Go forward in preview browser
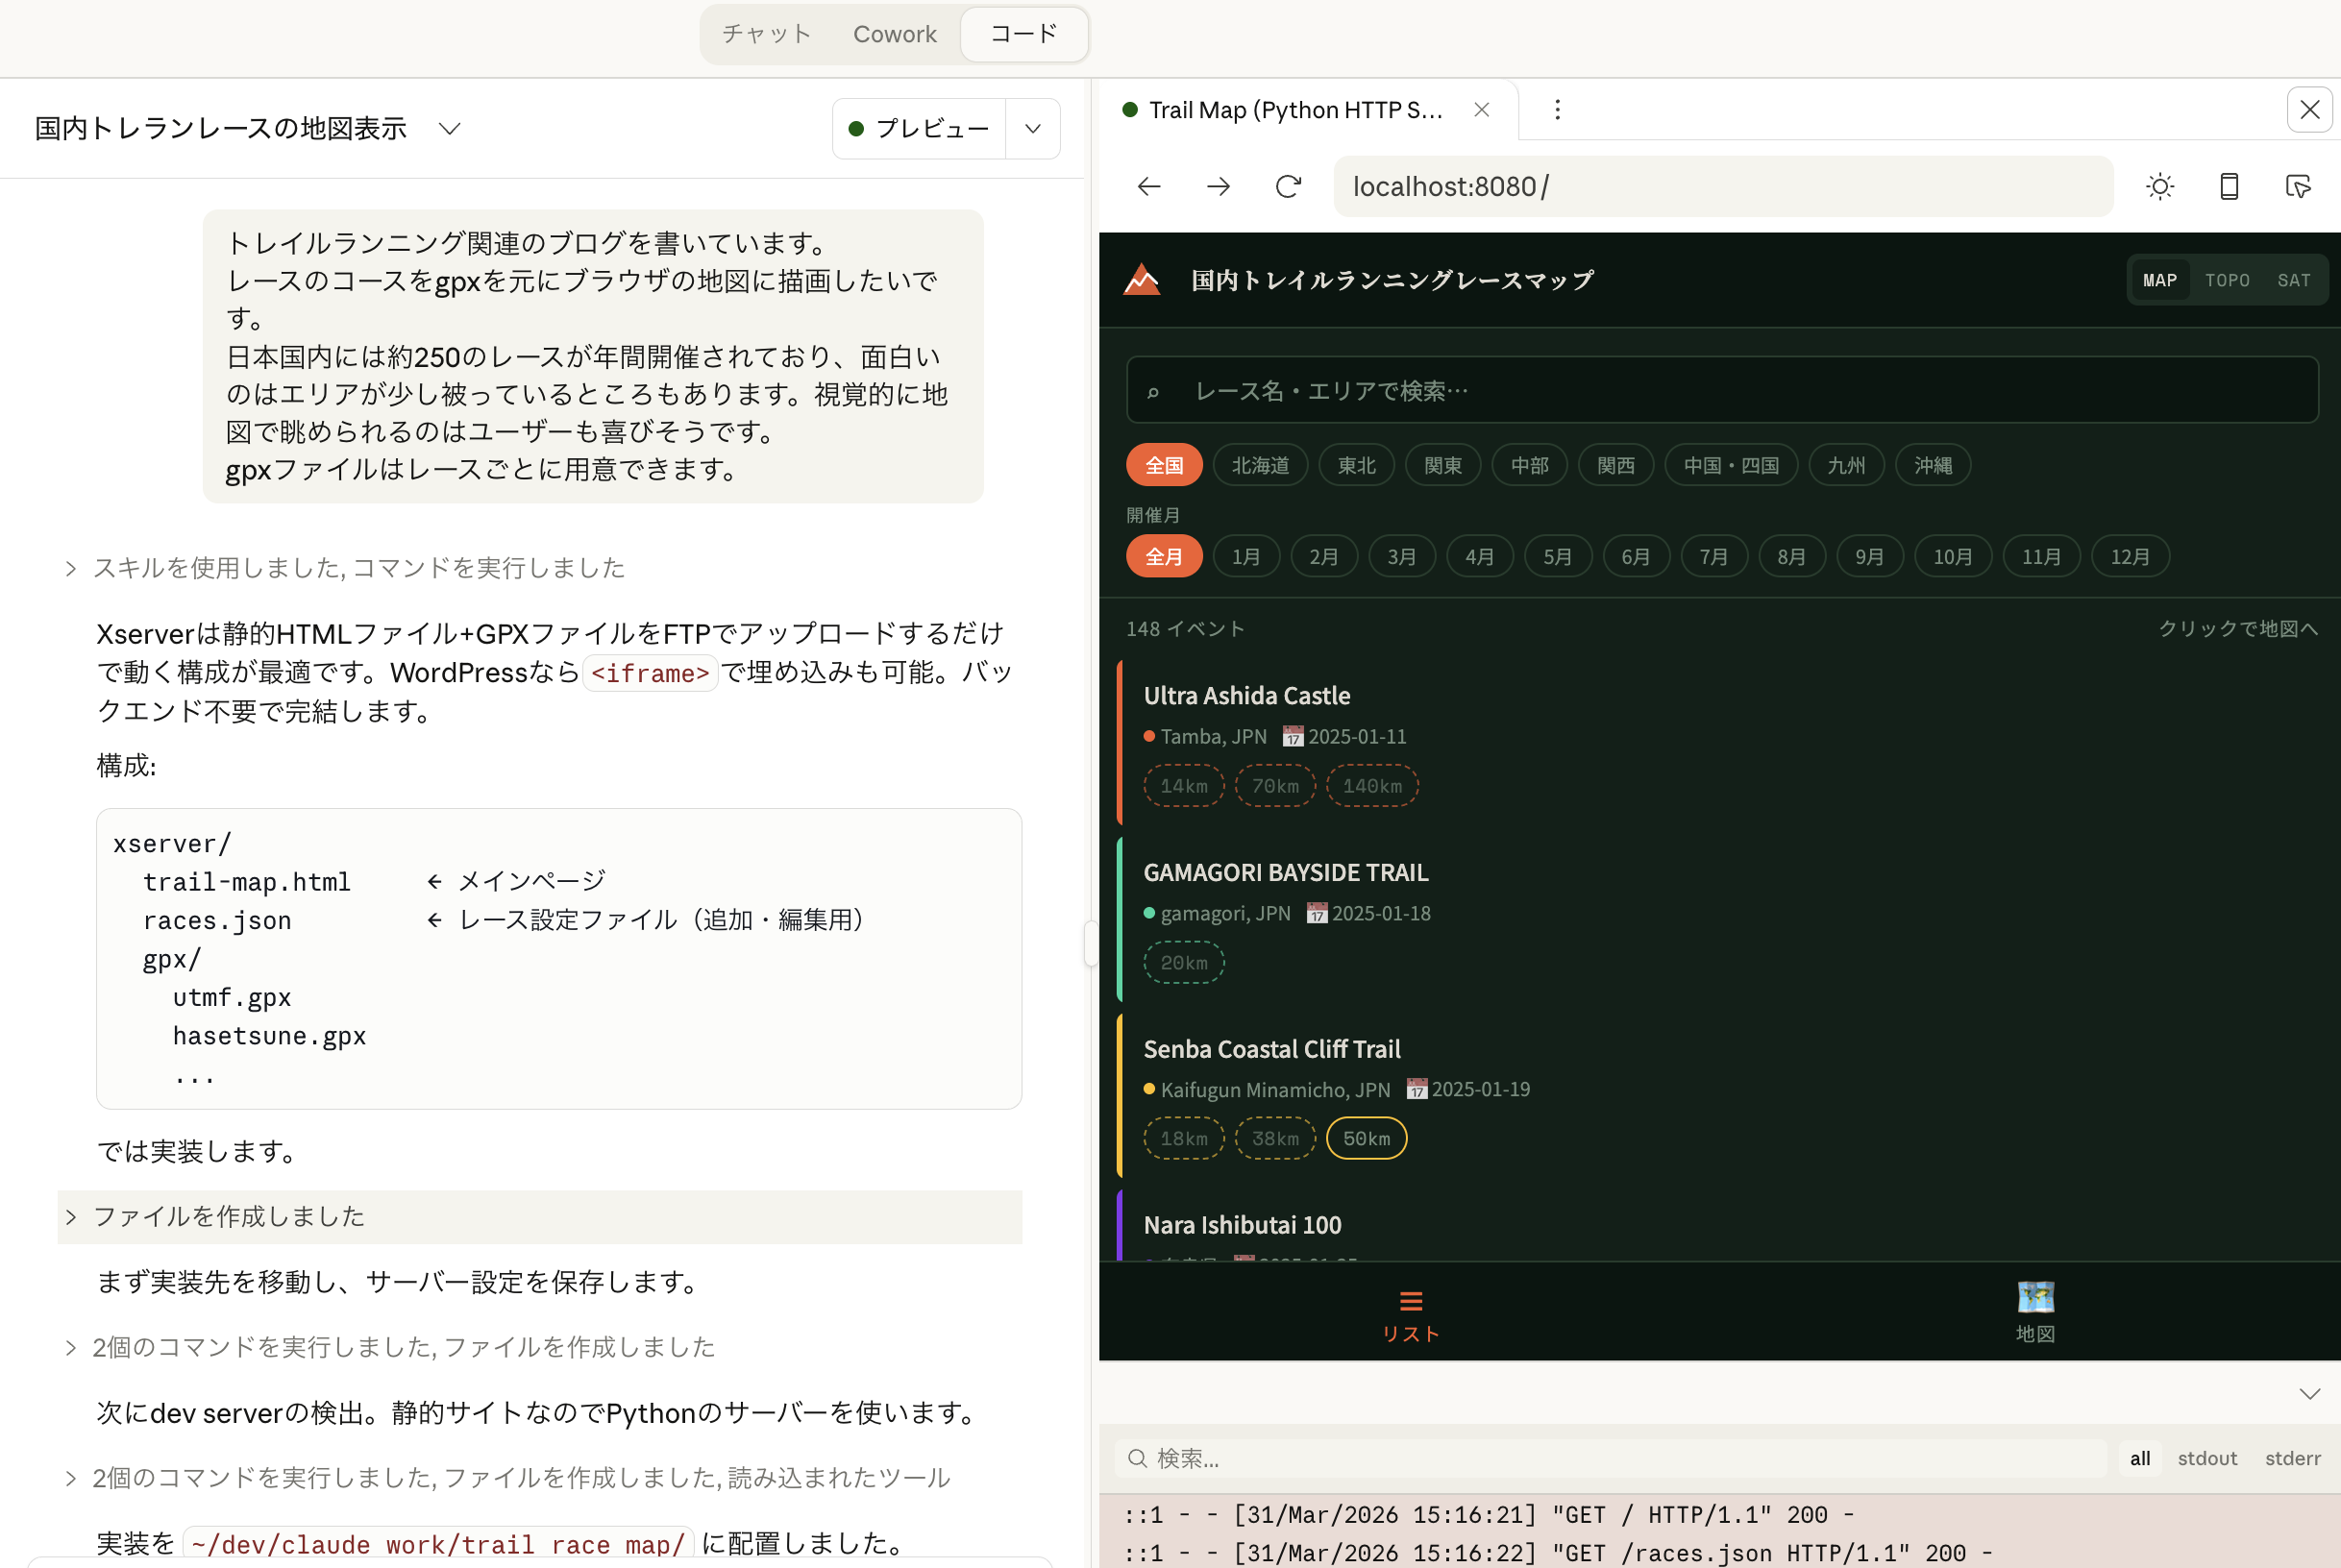Viewport: 2341px width, 1568px height. pyautogui.click(x=1218, y=186)
